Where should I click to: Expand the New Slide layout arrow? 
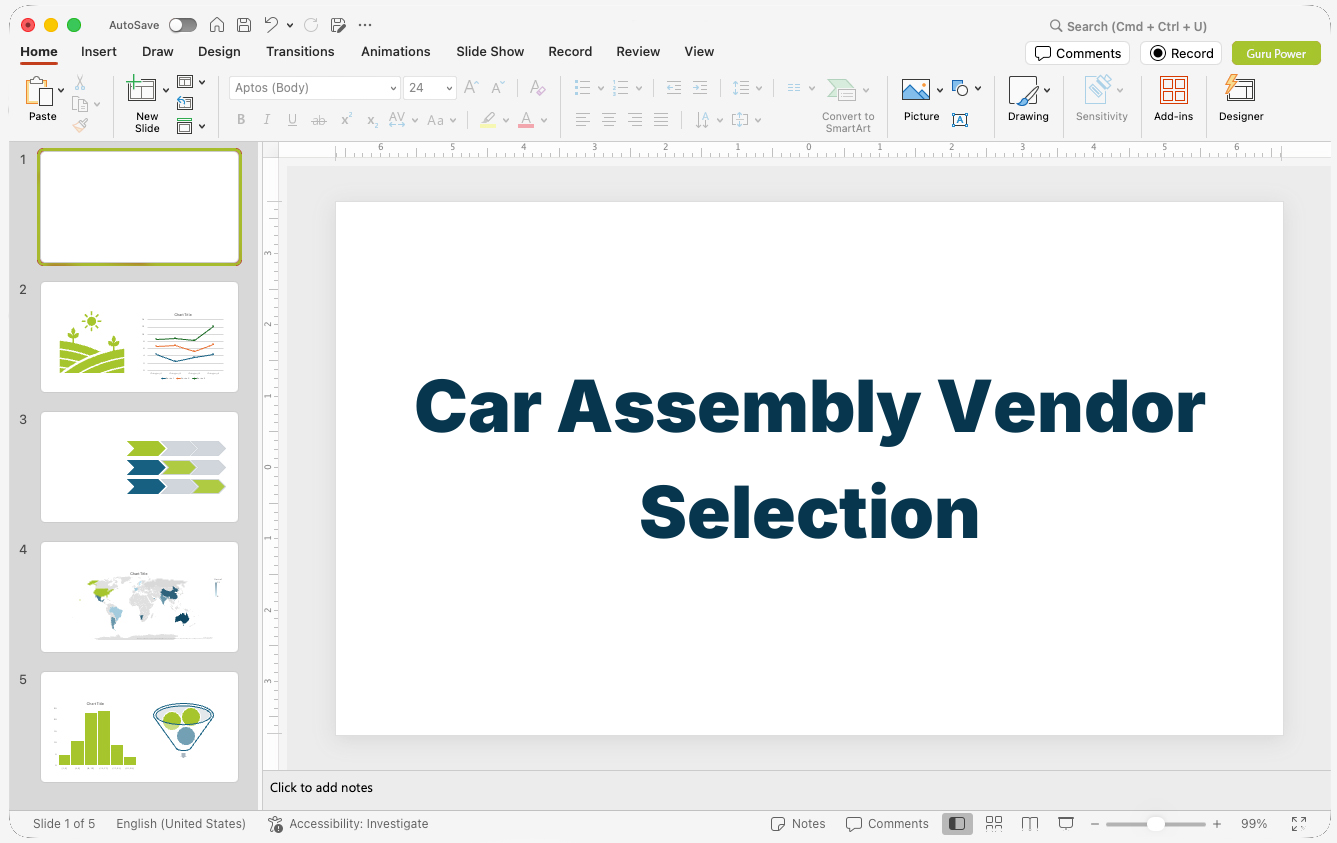[166, 90]
